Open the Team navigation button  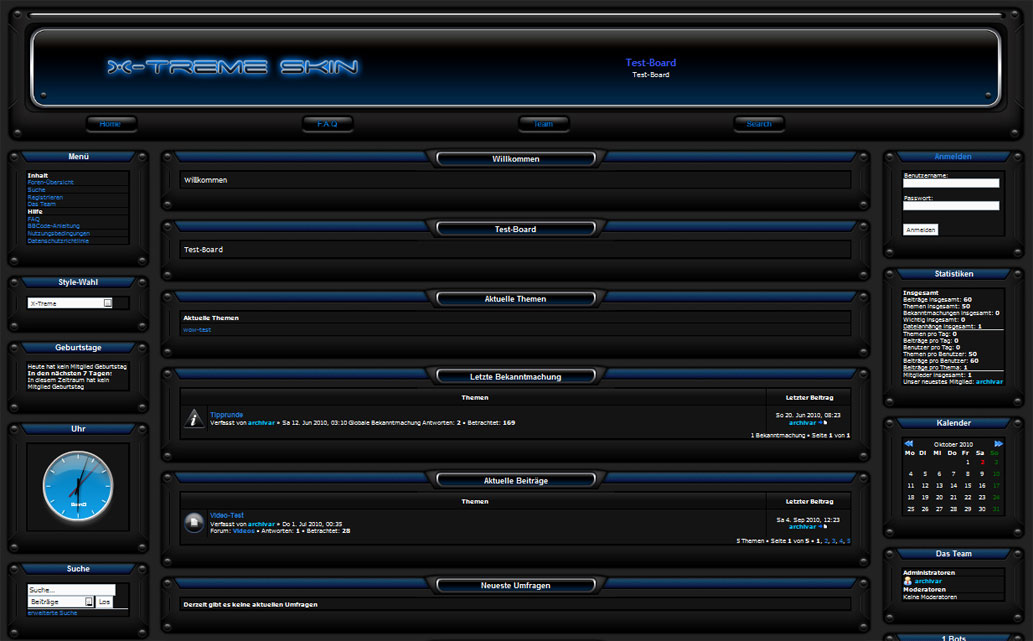tap(543, 124)
